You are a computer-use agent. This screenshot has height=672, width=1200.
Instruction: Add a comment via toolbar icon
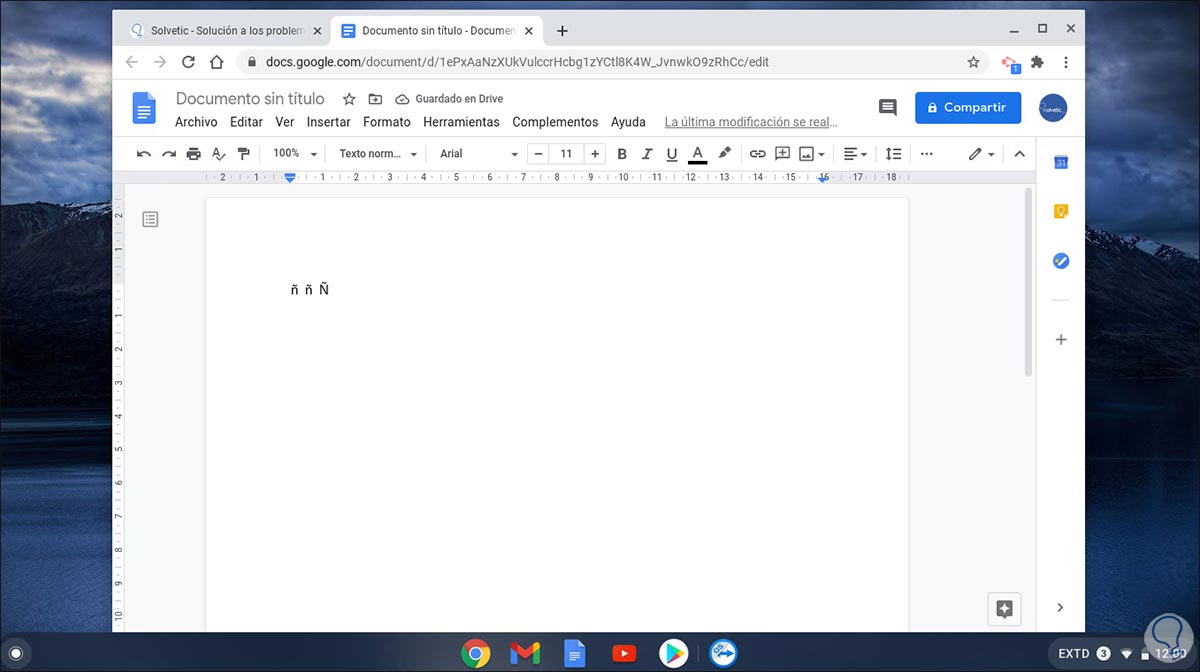tap(783, 154)
